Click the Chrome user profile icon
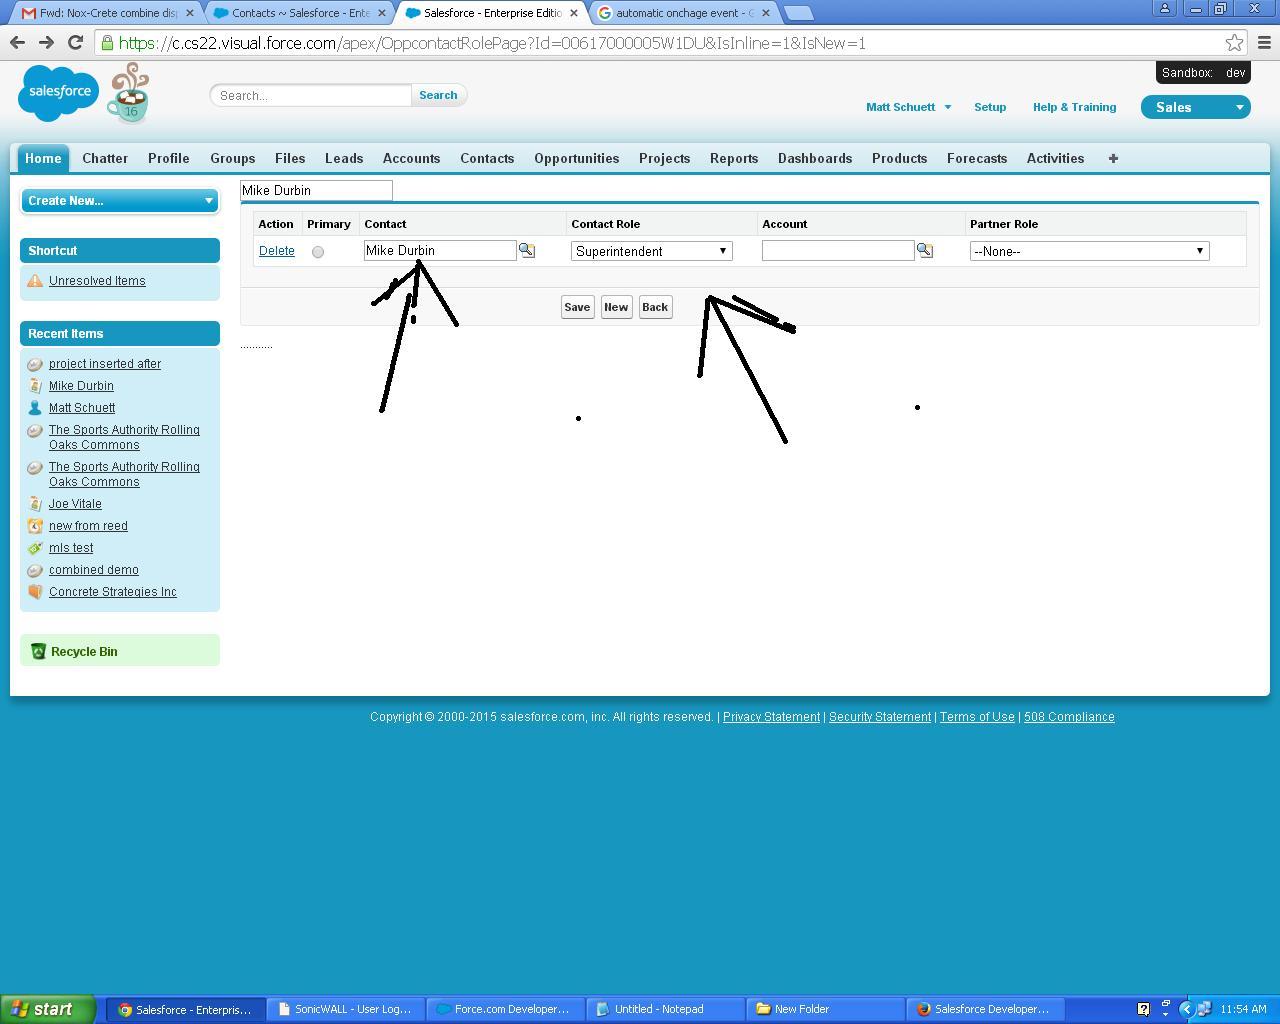 point(1165,8)
